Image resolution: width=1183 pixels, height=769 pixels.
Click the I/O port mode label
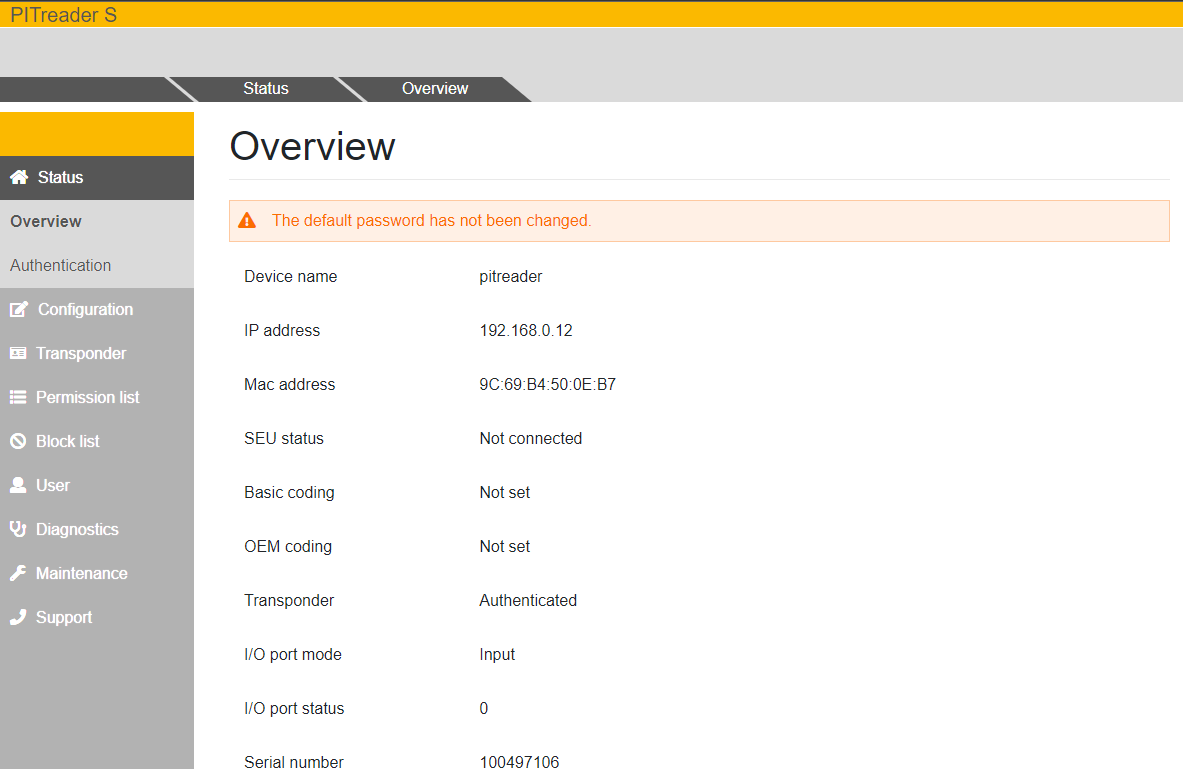click(x=293, y=654)
